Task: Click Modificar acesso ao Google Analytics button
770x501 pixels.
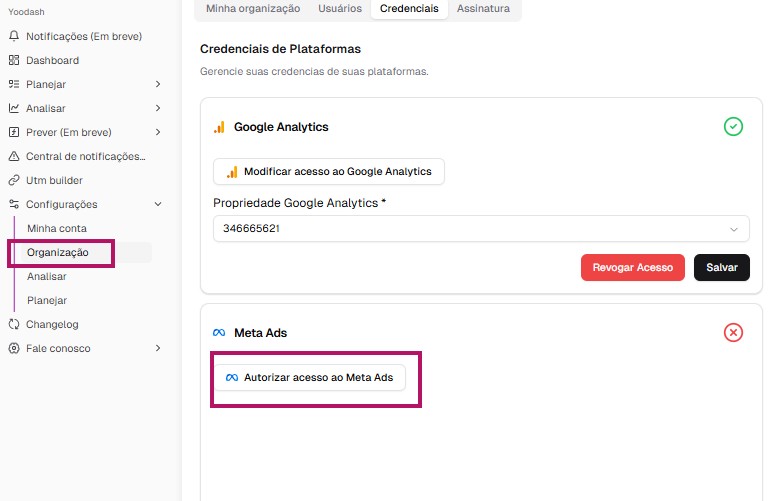Action: click(x=329, y=171)
